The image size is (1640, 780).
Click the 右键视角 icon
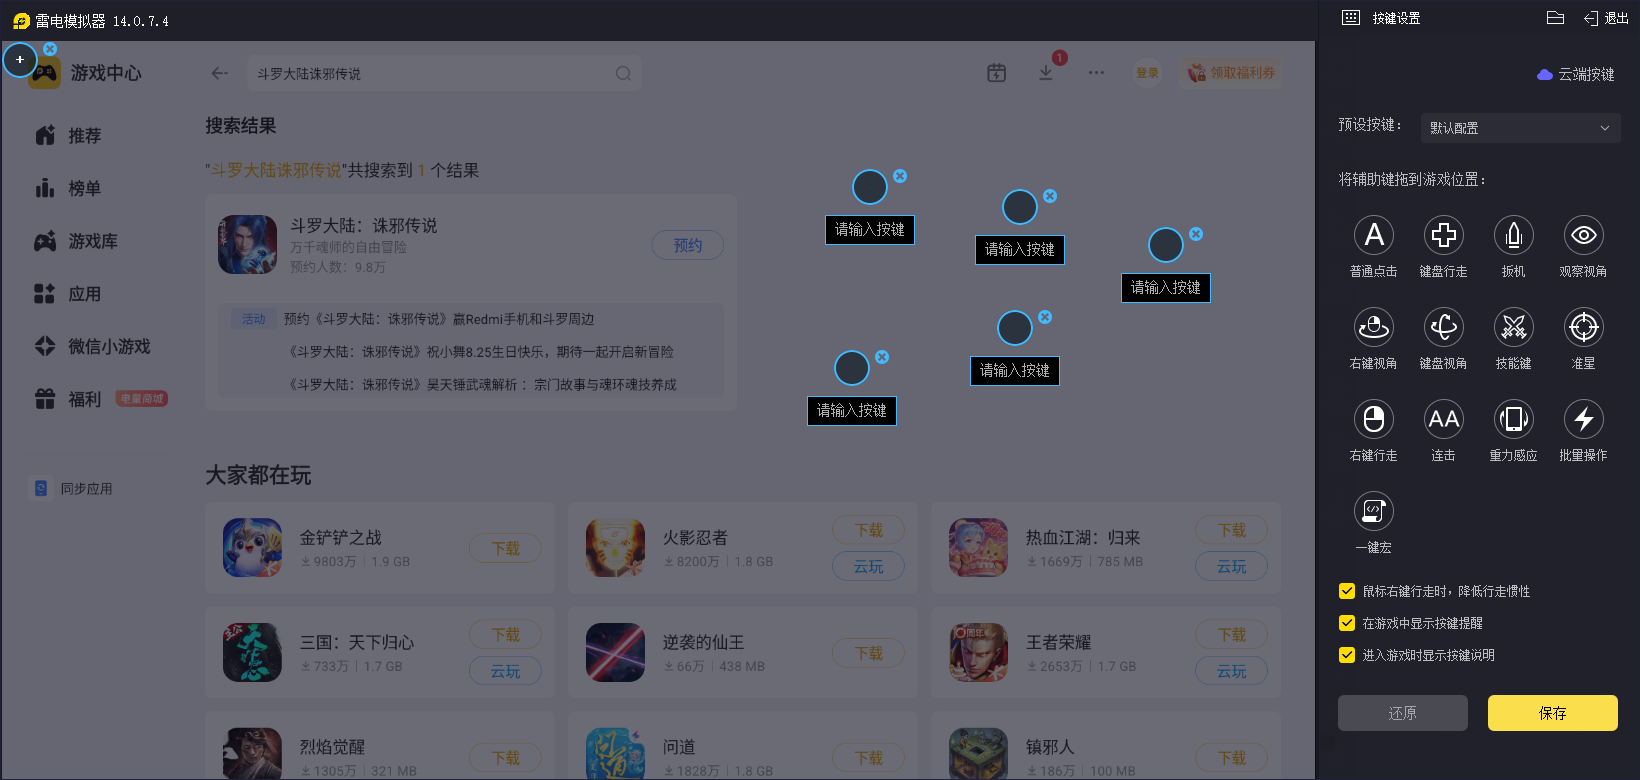(1374, 327)
